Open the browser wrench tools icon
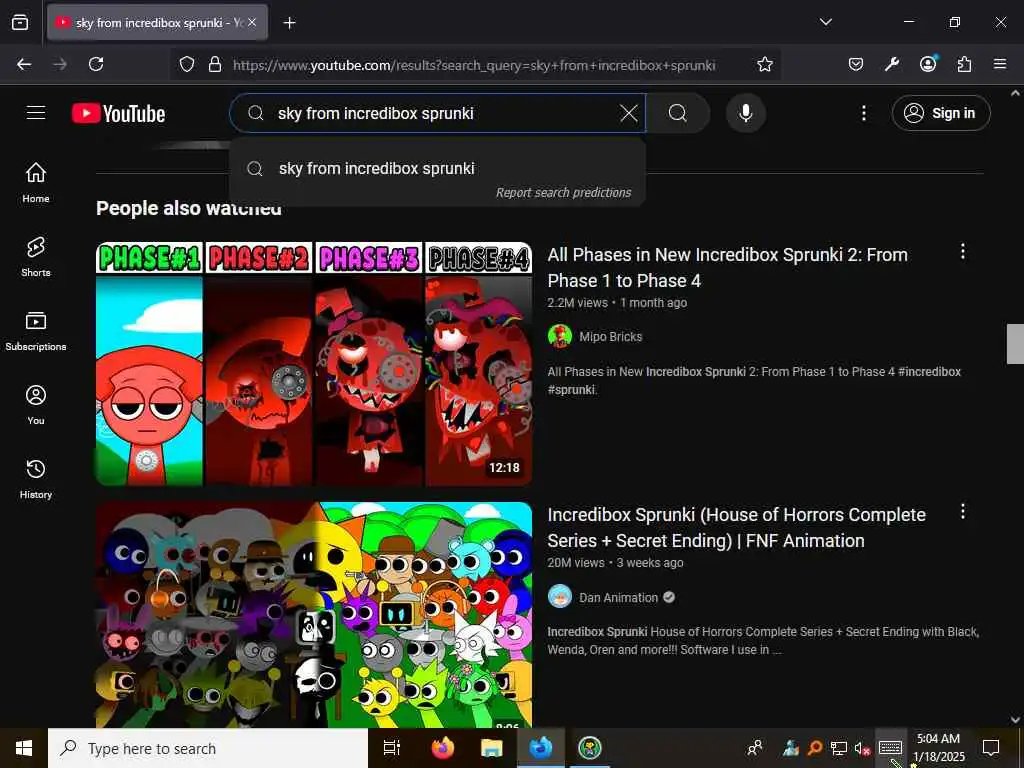1024x768 pixels. click(x=891, y=64)
